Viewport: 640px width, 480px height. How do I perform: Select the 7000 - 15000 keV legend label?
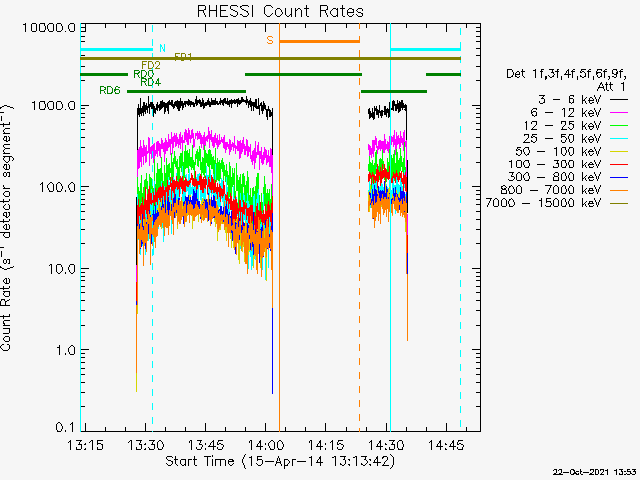(x=544, y=203)
